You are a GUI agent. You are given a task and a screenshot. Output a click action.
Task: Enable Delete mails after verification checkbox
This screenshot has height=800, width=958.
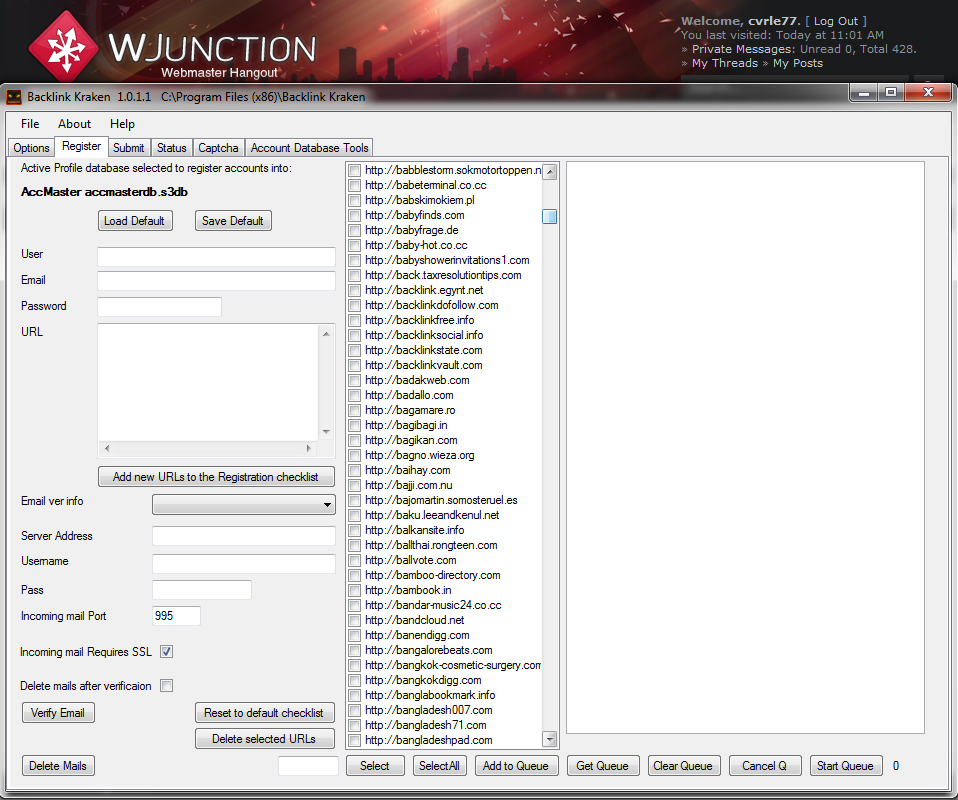tap(167, 686)
